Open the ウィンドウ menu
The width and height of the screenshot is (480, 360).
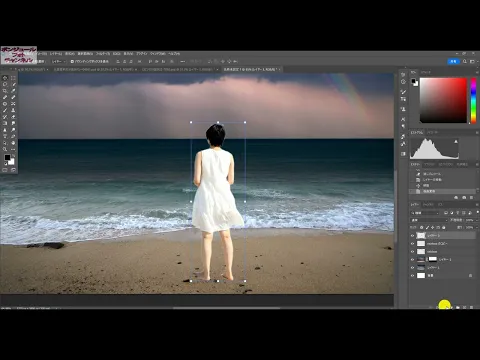(x=157, y=54)
